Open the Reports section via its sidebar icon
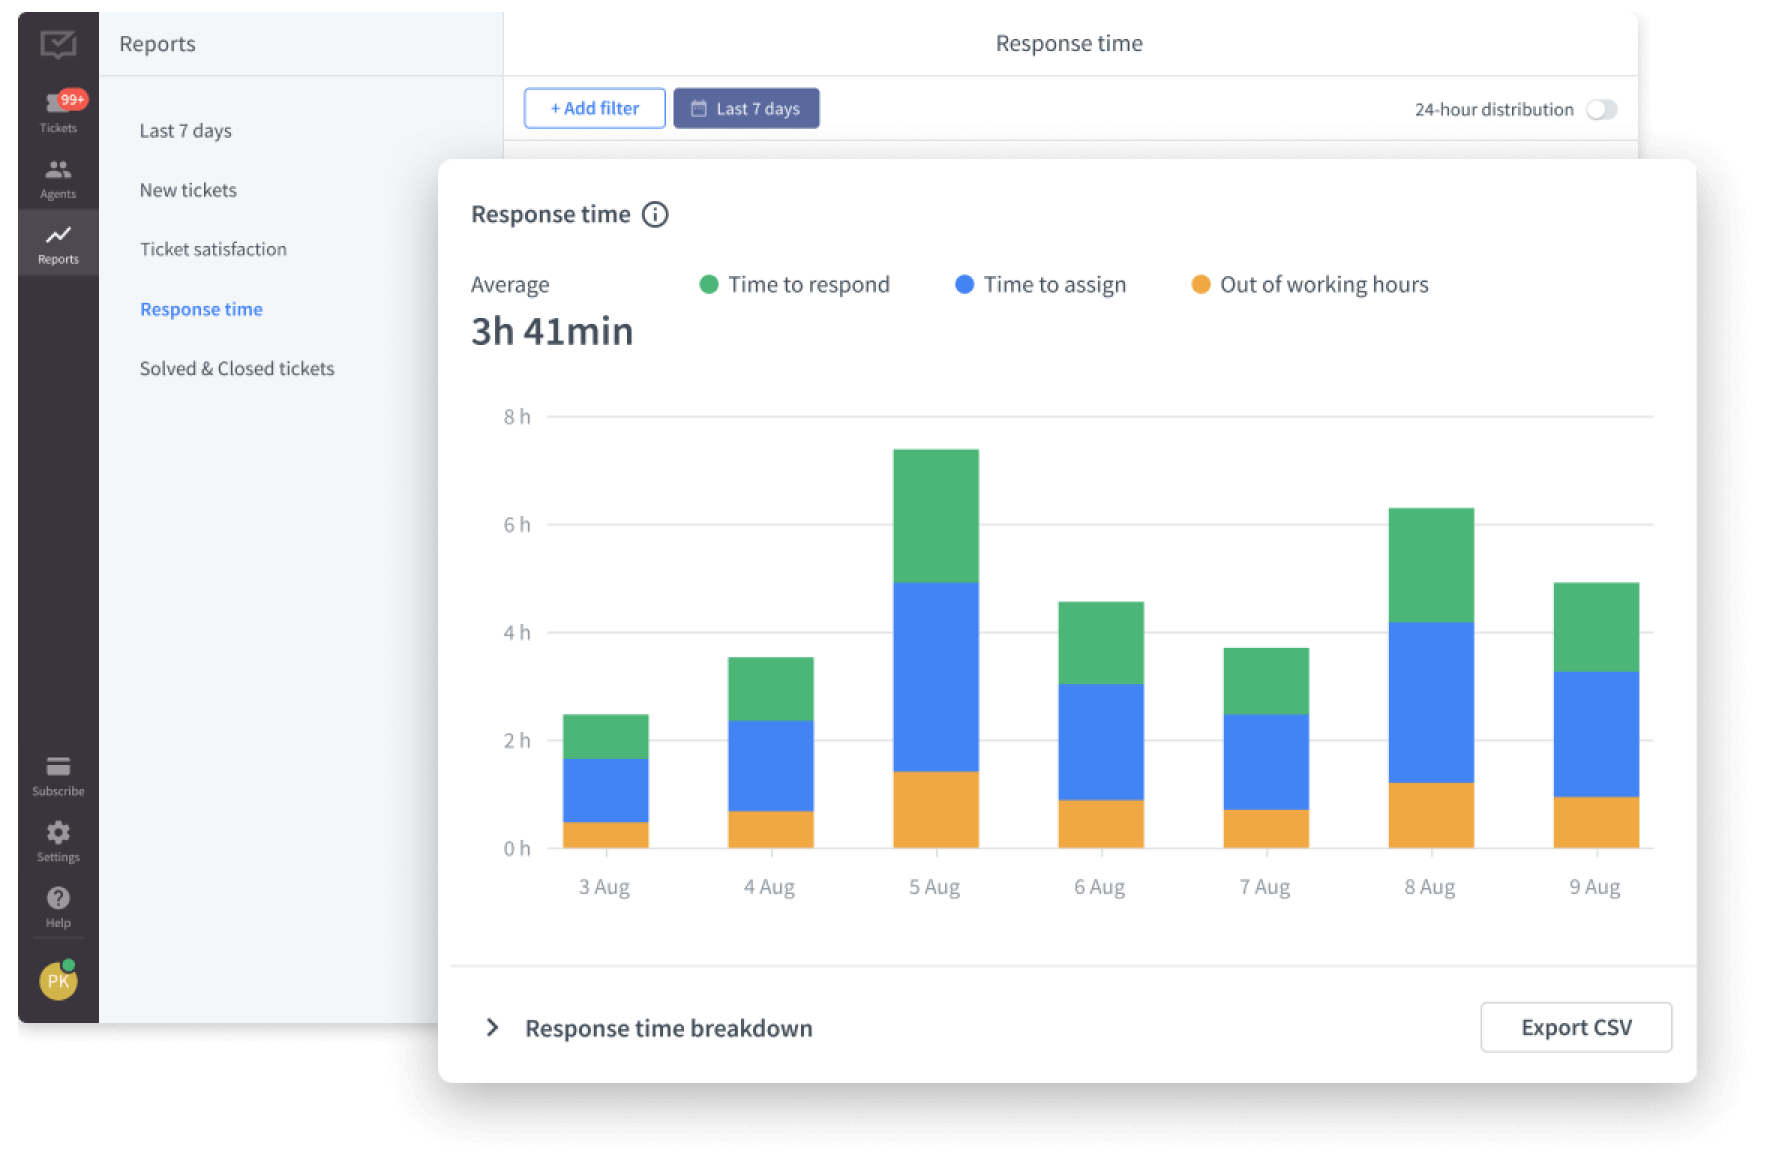The height and width of the screenshot is (1173, 1776). 57,240
